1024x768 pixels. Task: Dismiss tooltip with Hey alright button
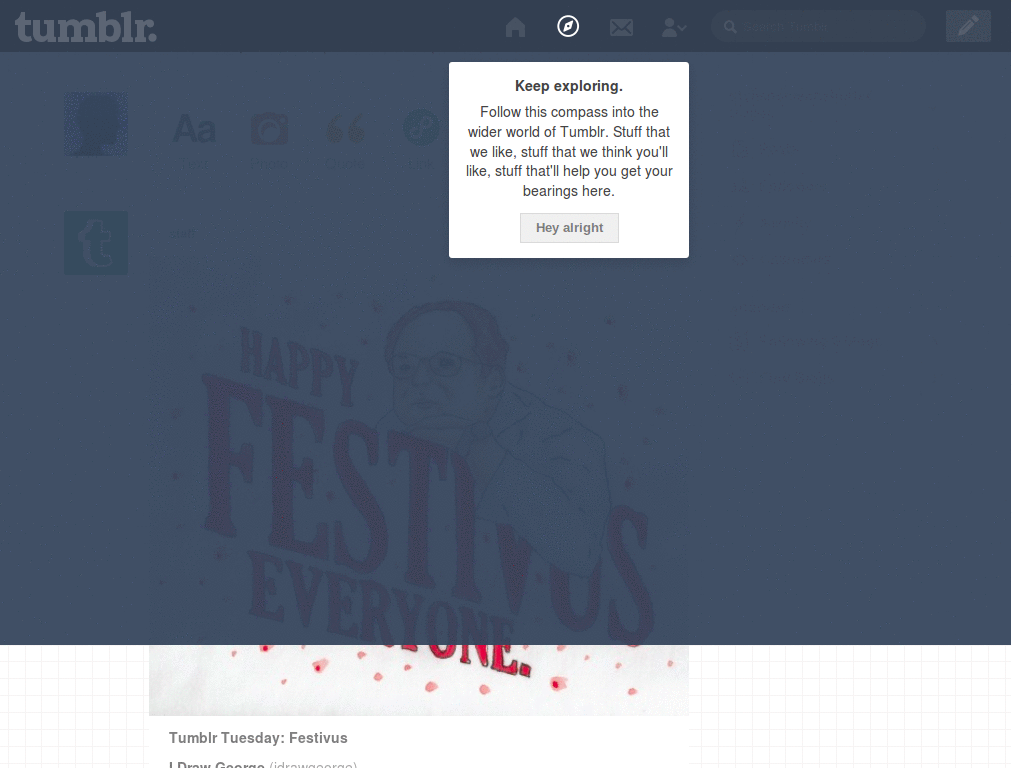tap(569, 228)
